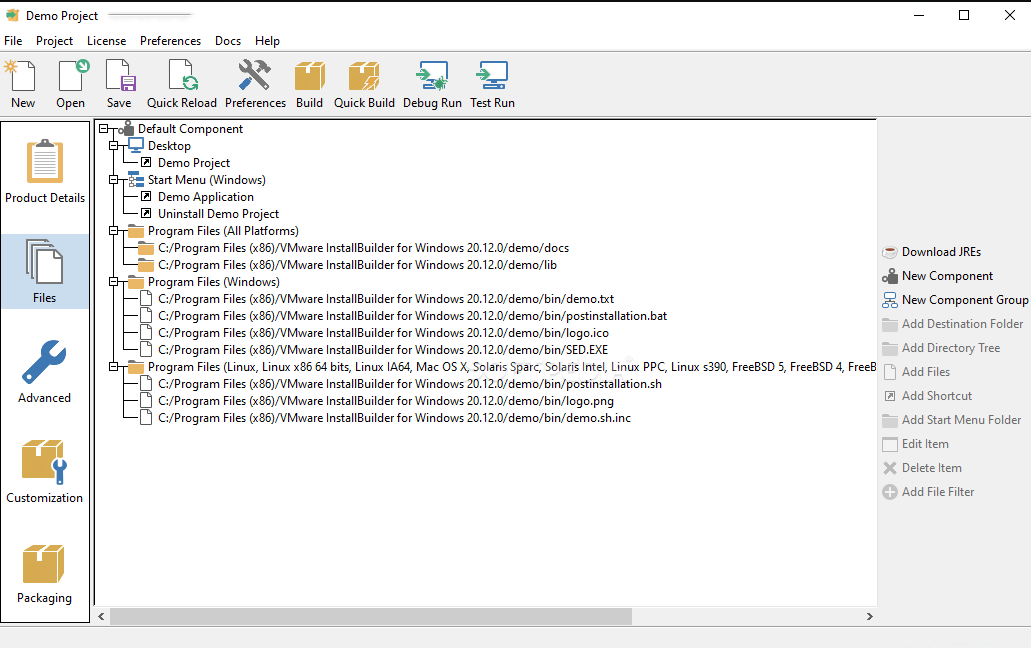Select the demo/docs folder entry
1031x648 pixels.
(x=364, y=248)
